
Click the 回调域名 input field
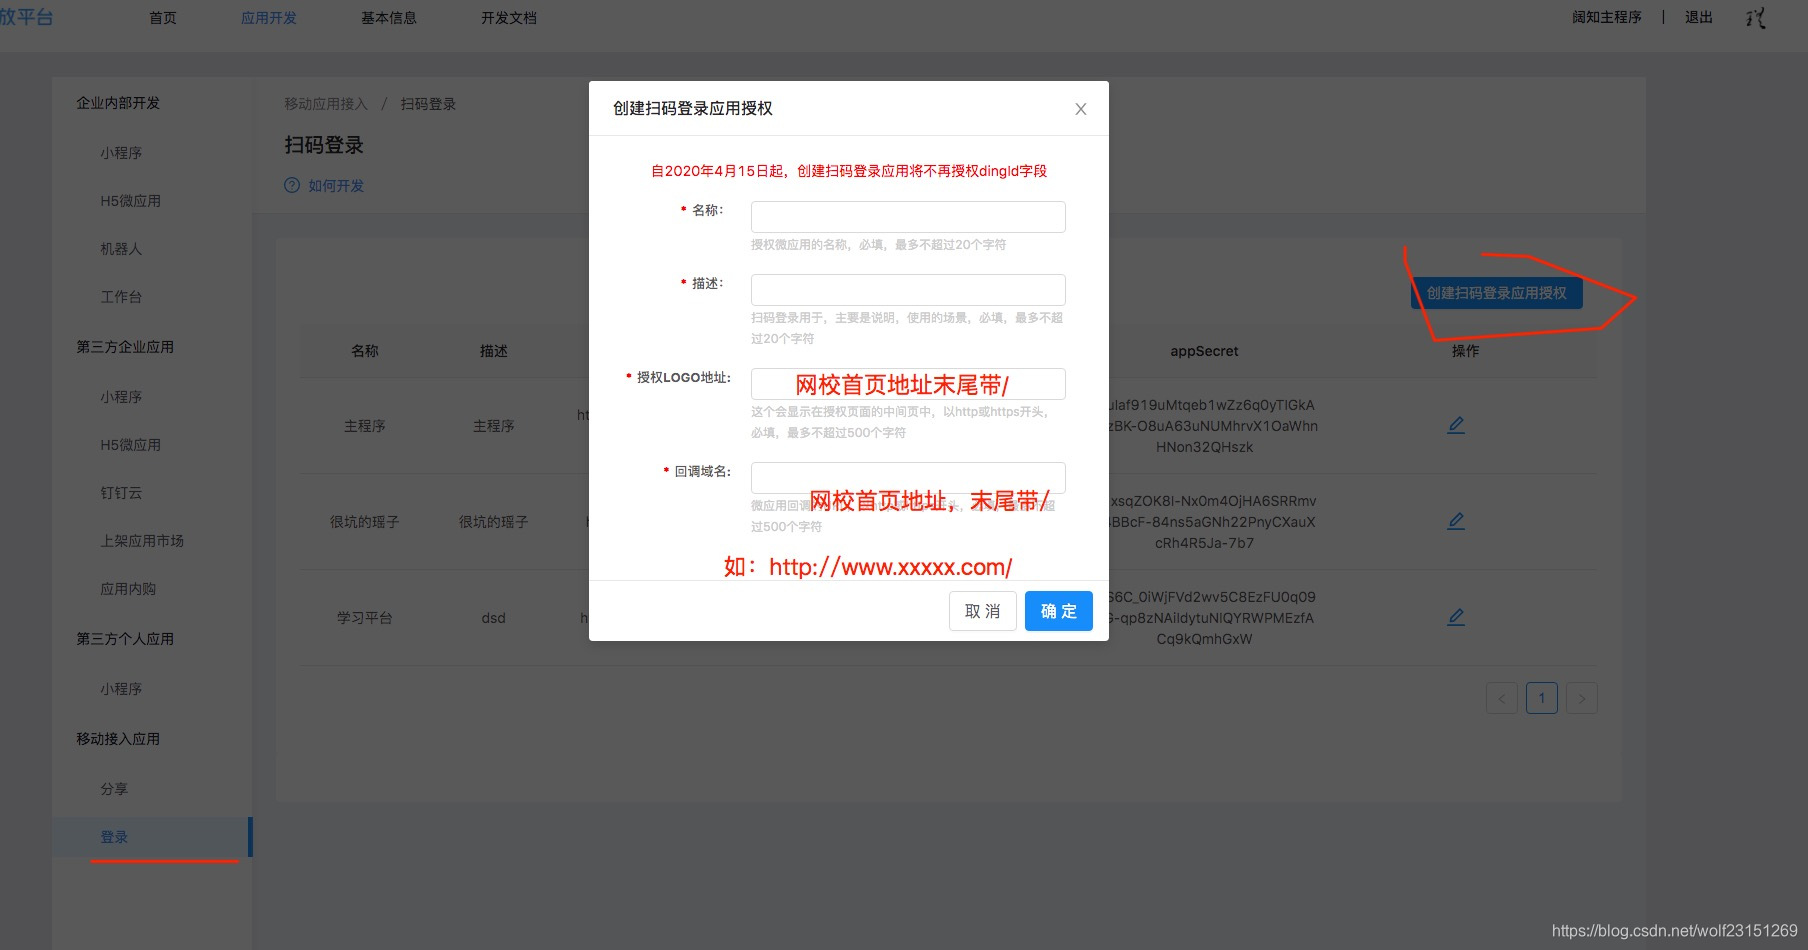[x=908, y=478]
